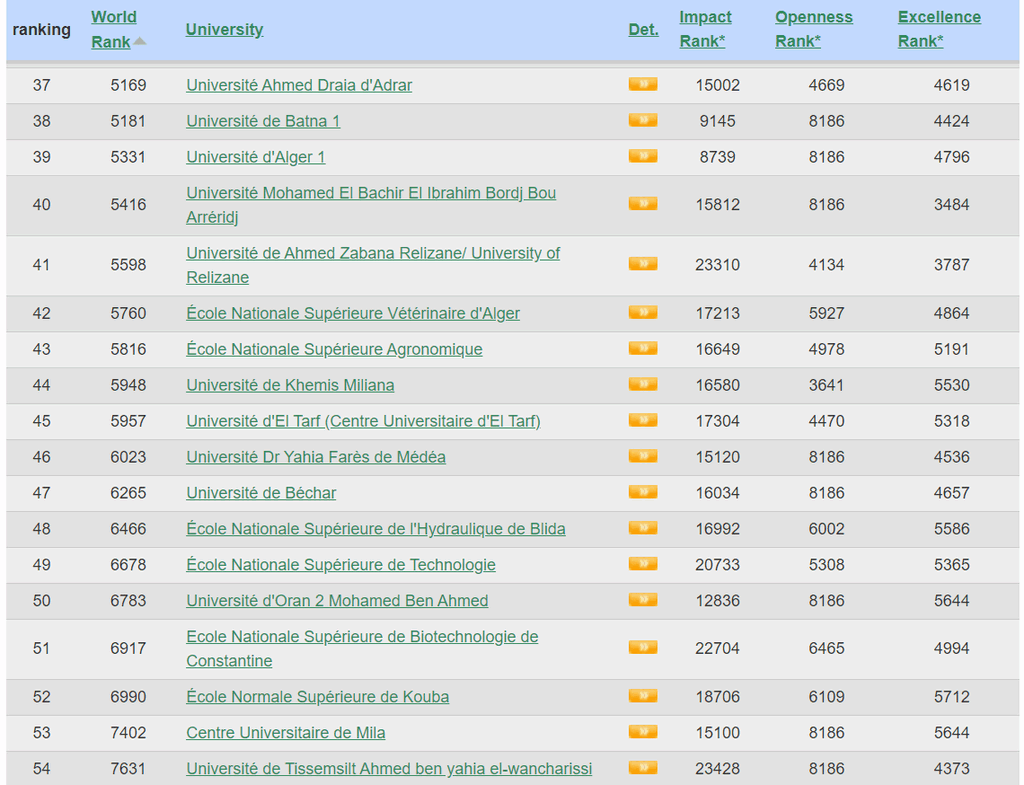1024x785 pixels.
Task: Select impact rank value 23428
Action: (717, 769)
